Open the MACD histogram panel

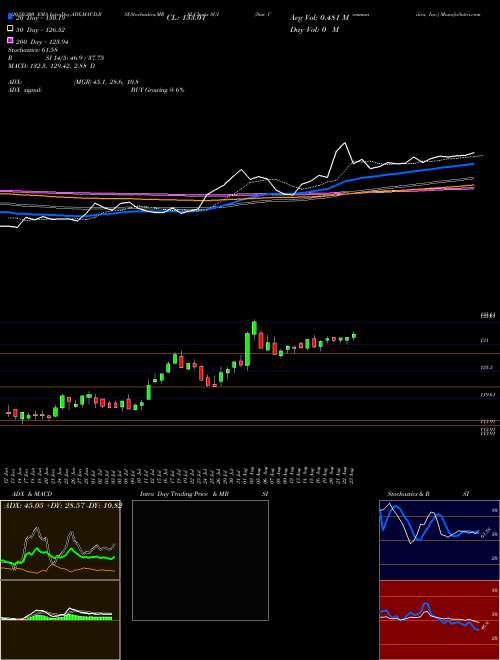pyautogui.click(x=60, y=620)
